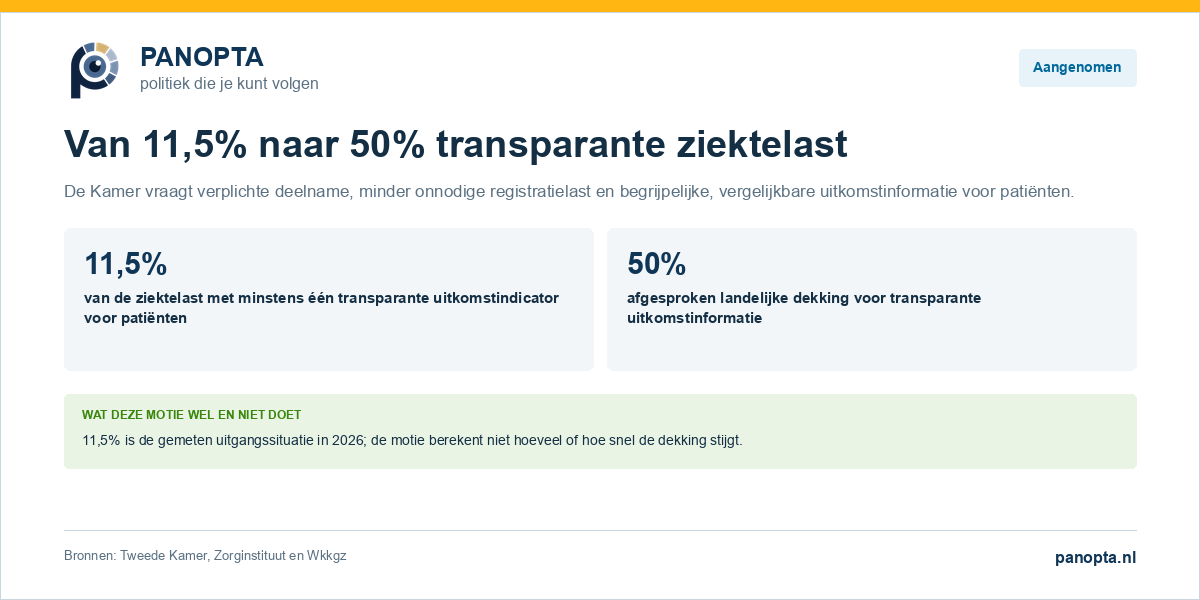This screenshot has height=600, width=1200.
Task: Click the main headline about transparante ziektelast
Action: 456,144
